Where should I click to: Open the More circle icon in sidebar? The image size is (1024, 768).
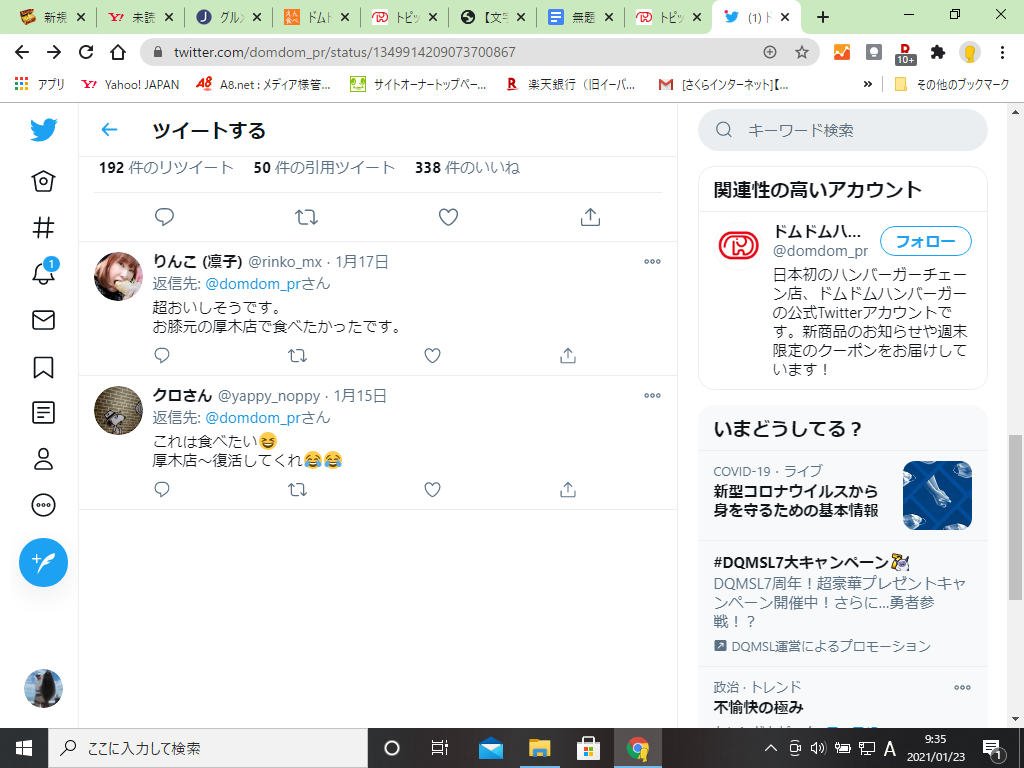click(x=44, y=505)
